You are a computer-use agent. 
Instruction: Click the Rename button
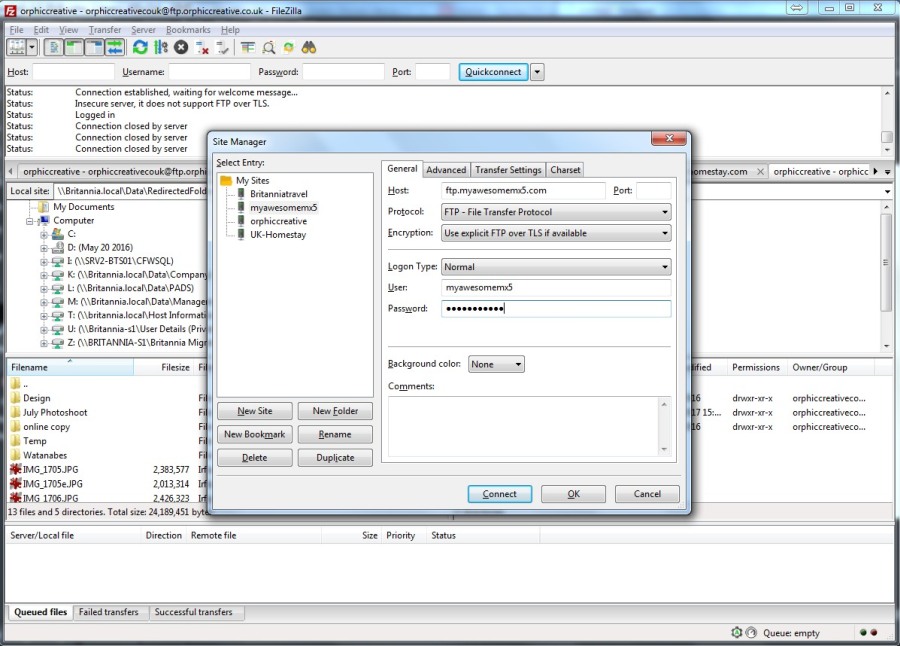335,435
